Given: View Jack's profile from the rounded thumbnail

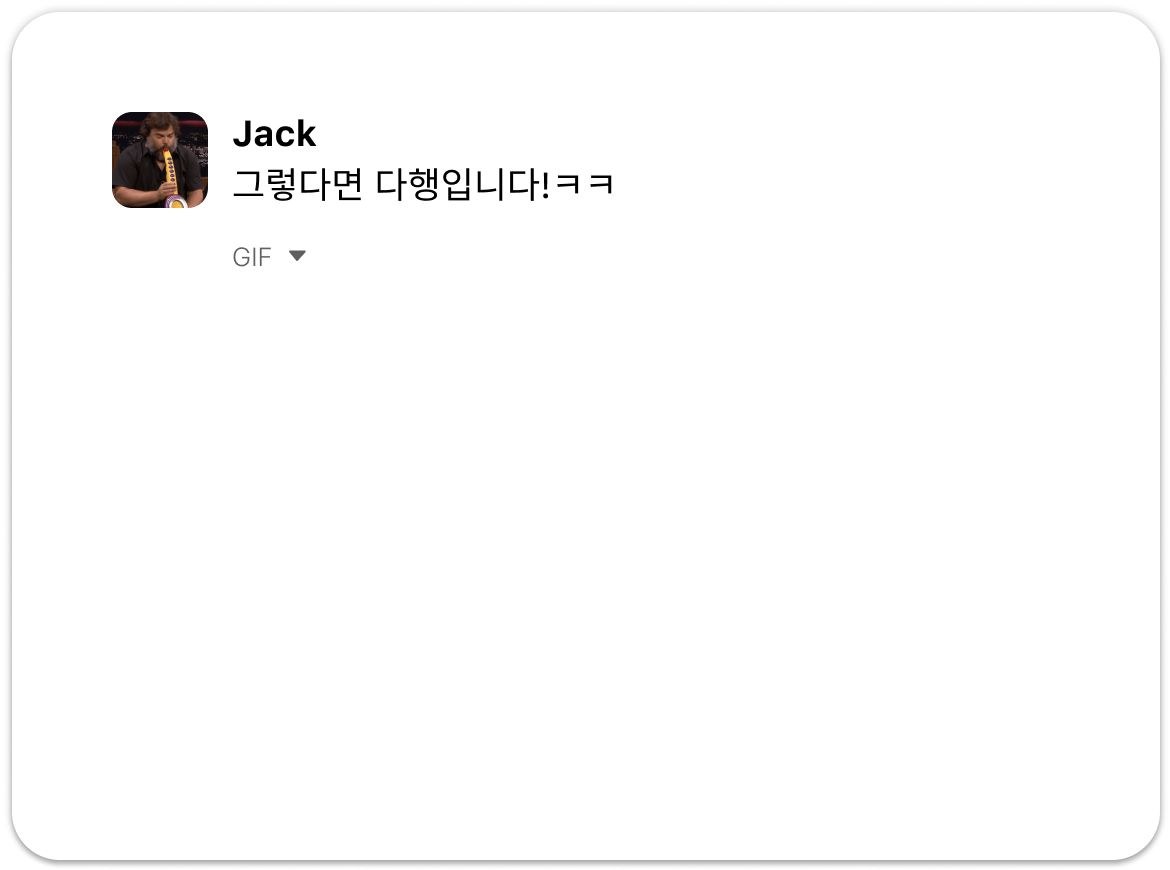Looking at the screenshot, I should tap(160, 160).
